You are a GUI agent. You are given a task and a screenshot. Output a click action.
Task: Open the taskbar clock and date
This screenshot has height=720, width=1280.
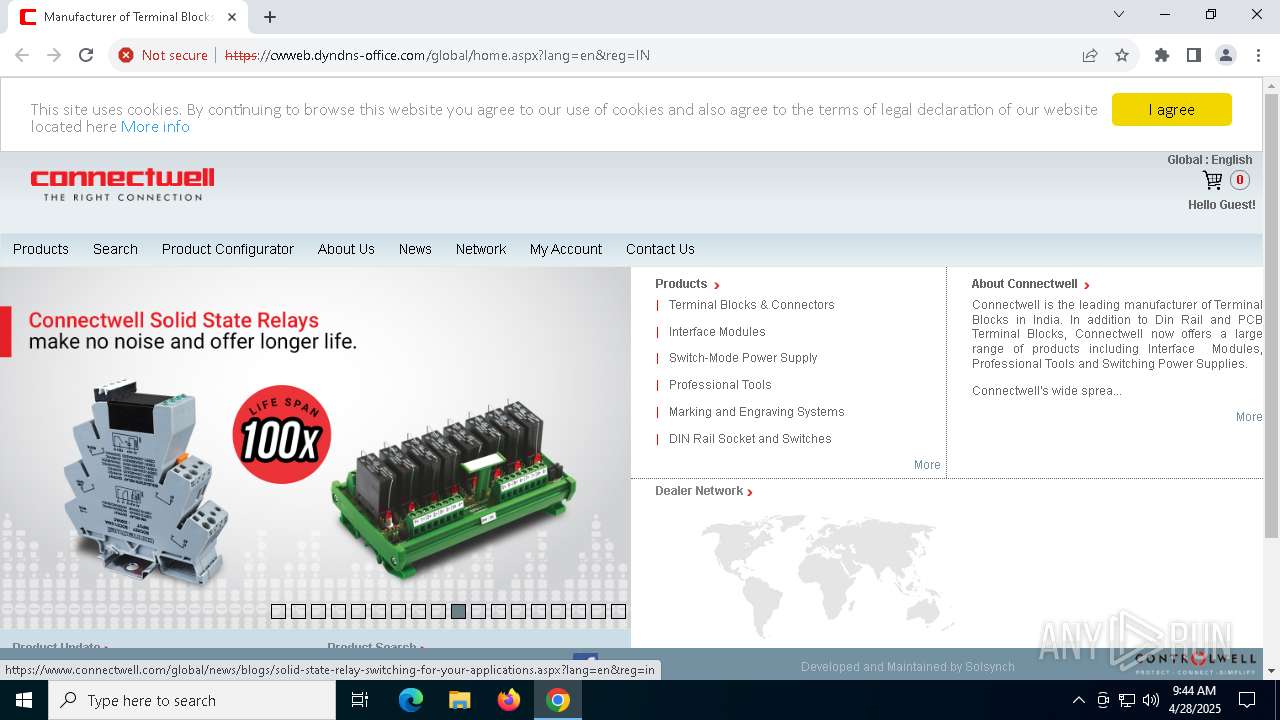[x=1194, y=700]
